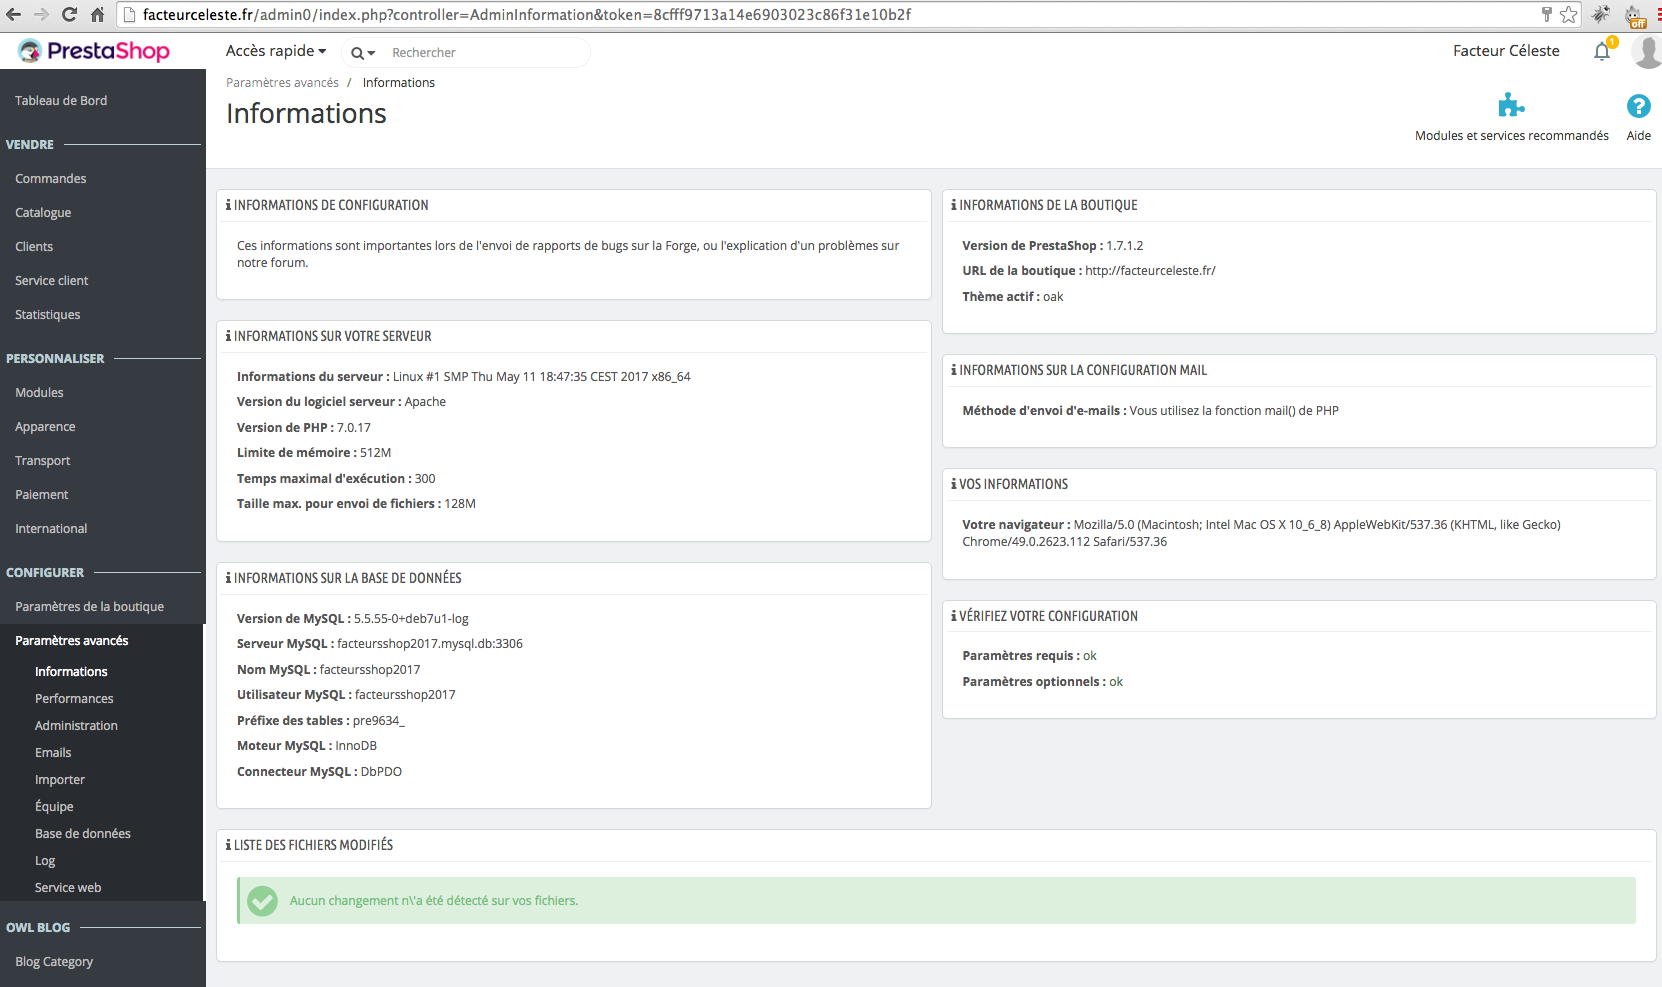Click the key icon in the address bar

[1546, 15]
